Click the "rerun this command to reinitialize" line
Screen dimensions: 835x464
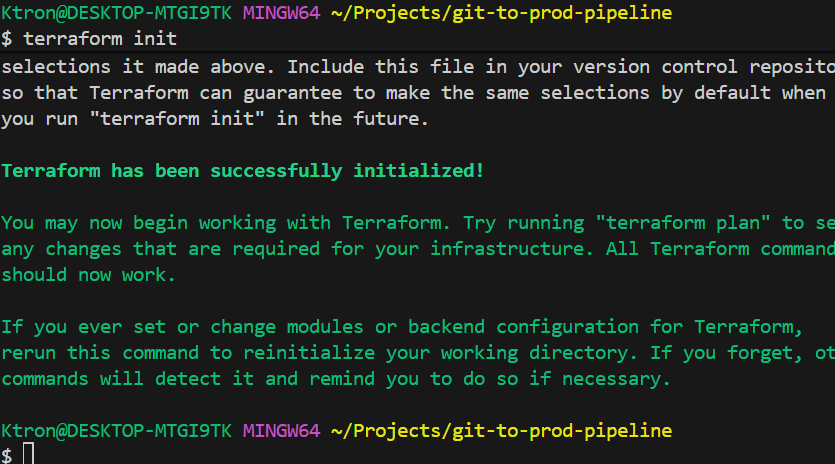coord(300,353)
